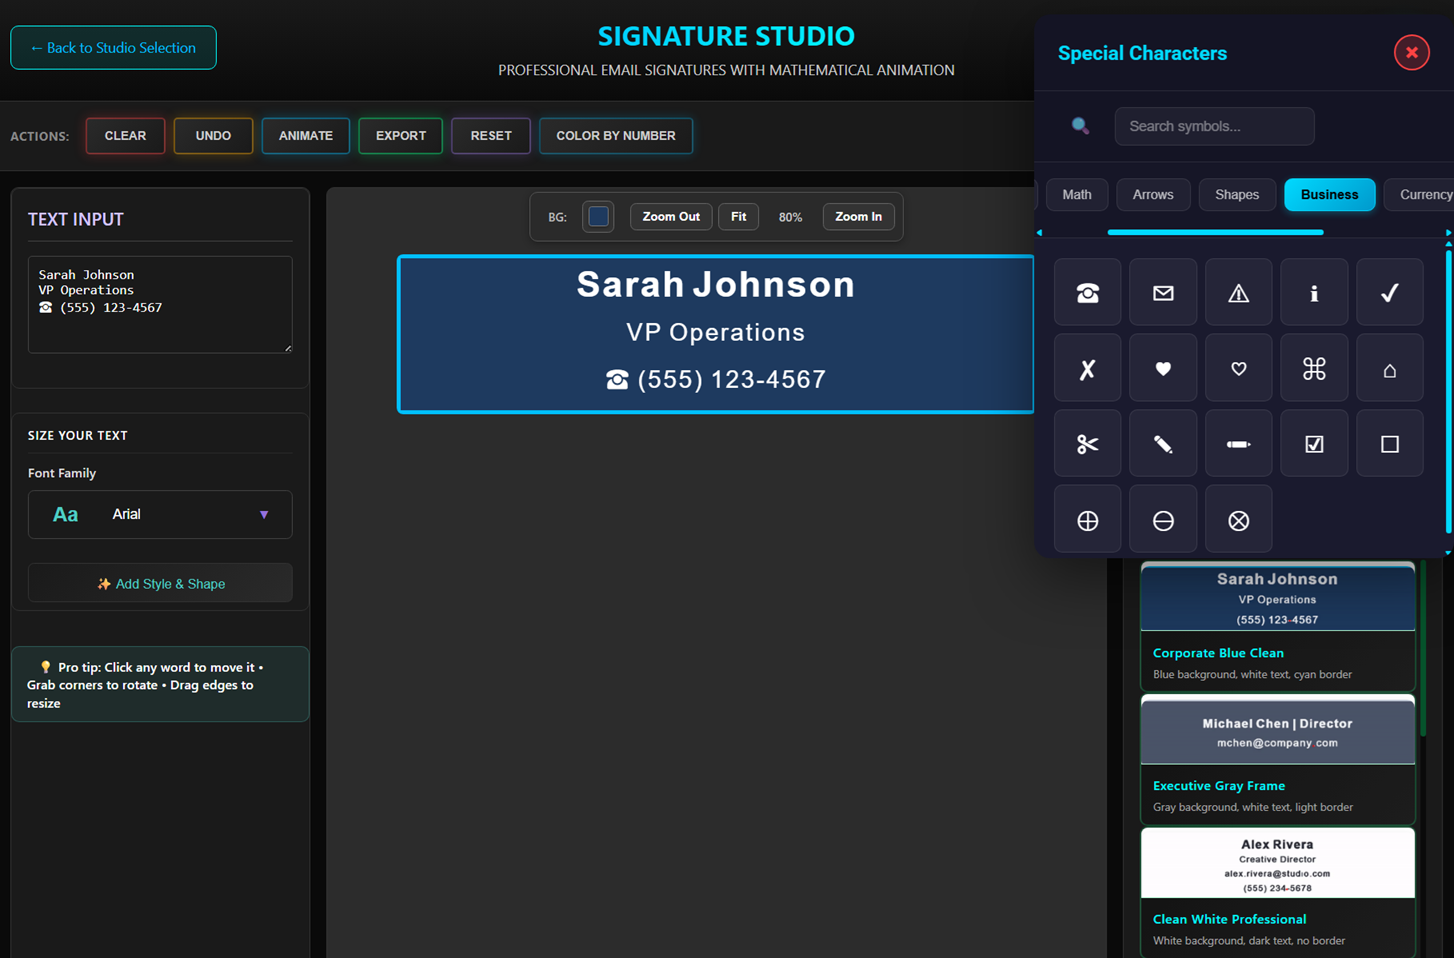Insert the heavy check mark symbol
1454x958 pixels.
coord(1389,293)
